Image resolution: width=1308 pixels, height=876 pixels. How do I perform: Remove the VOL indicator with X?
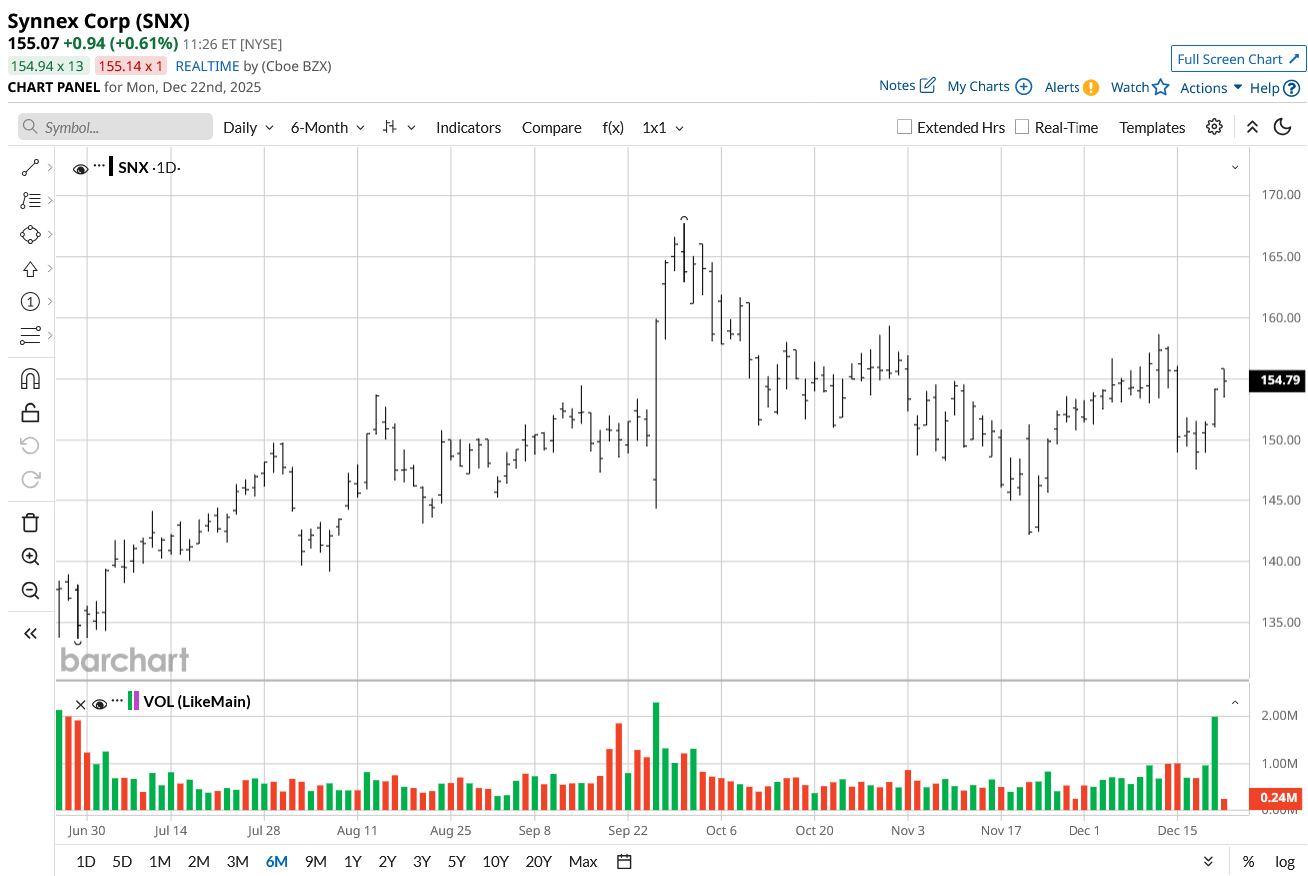point(80,704)
